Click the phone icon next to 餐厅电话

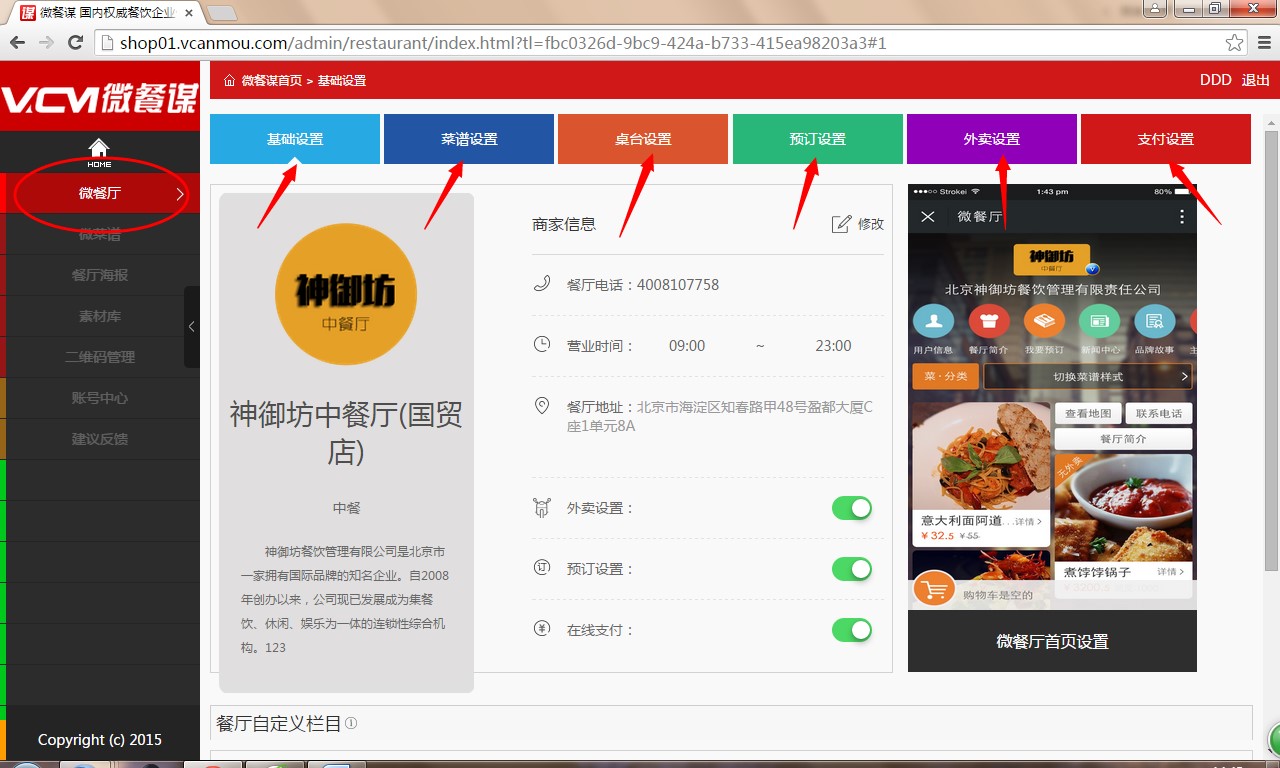pos(542,284)
